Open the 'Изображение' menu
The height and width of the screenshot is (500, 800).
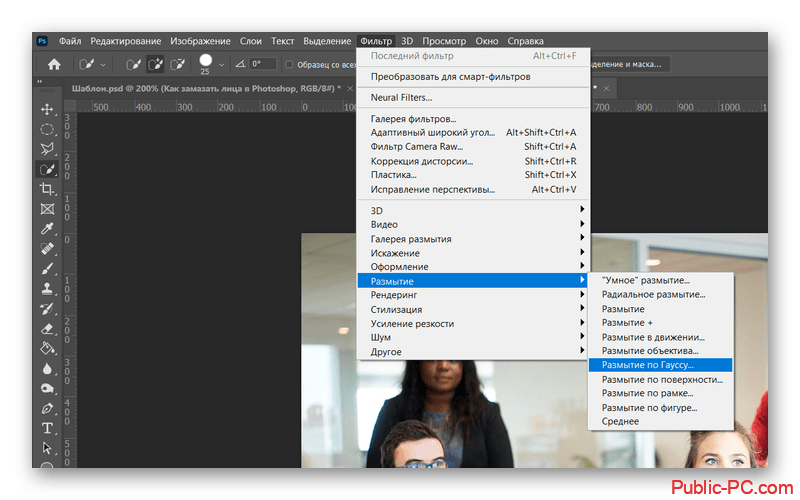click(x=200, y=41)
